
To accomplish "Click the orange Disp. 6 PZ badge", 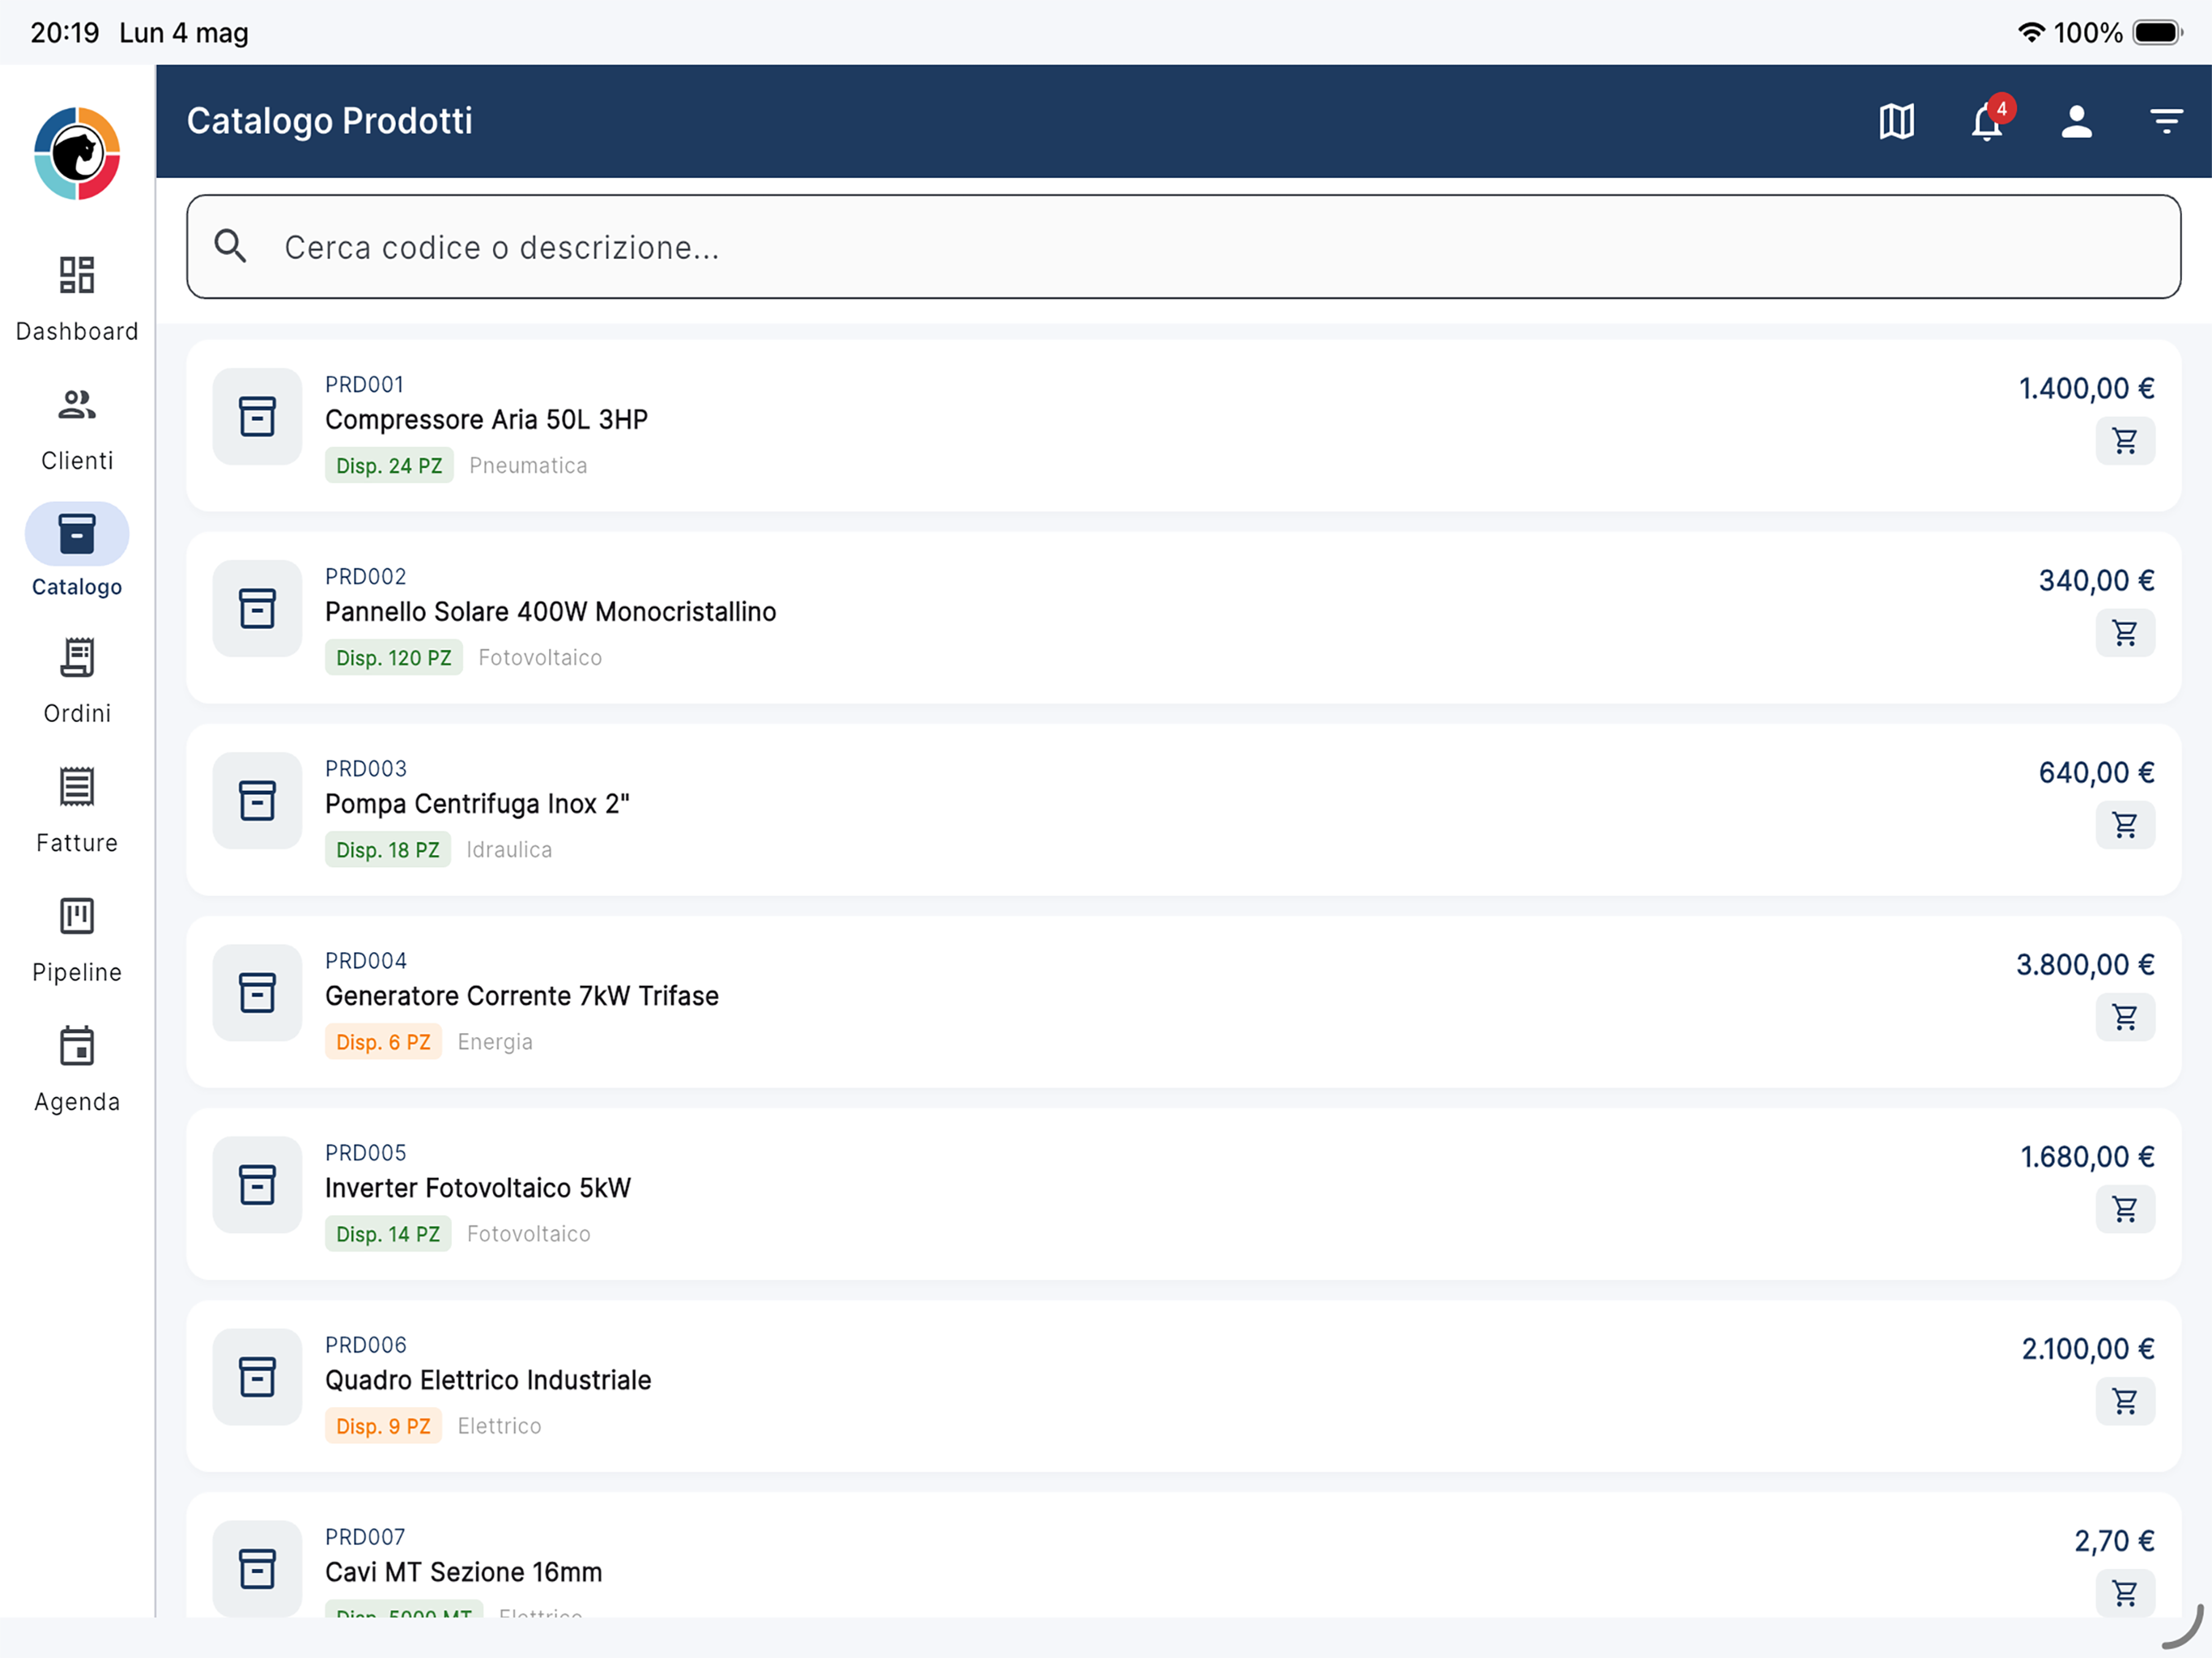I will pyautogui.click(x=383, y=1042).
